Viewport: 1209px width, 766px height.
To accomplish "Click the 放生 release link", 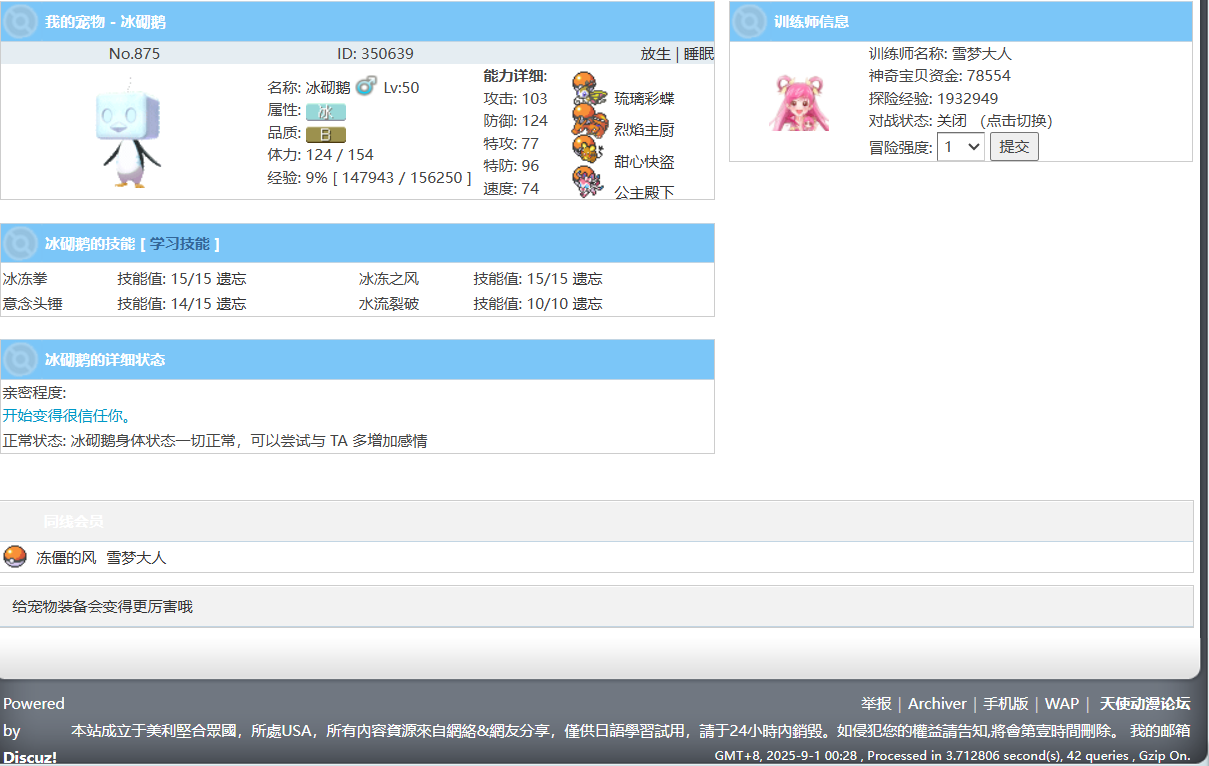I will click(x=656, y=54).
